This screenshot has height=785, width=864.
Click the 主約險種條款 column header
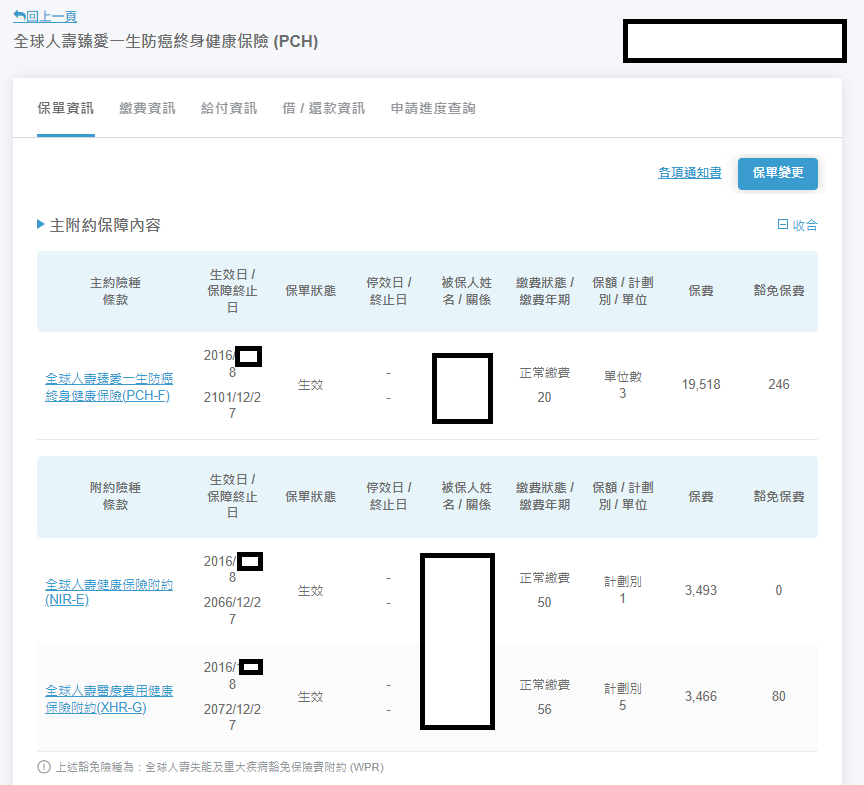pyautogui.click(x=115, y=291)
